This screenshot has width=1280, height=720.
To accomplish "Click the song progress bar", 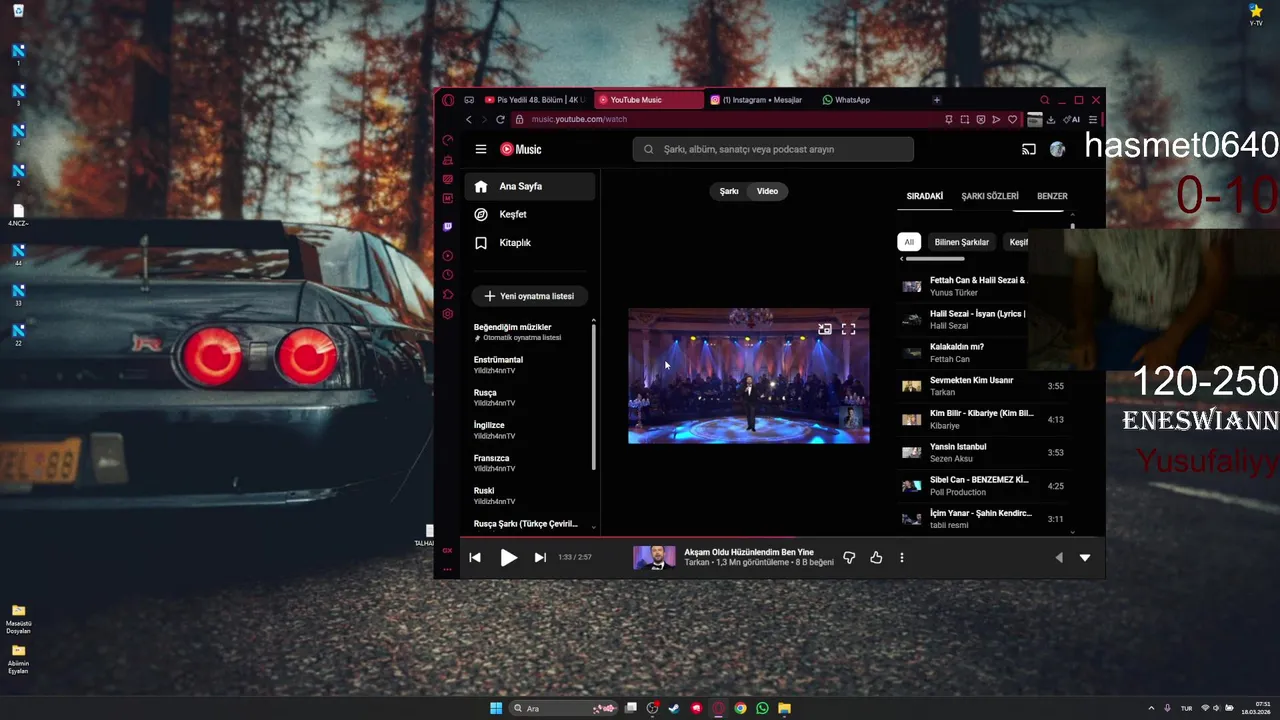I will [782, 538].
